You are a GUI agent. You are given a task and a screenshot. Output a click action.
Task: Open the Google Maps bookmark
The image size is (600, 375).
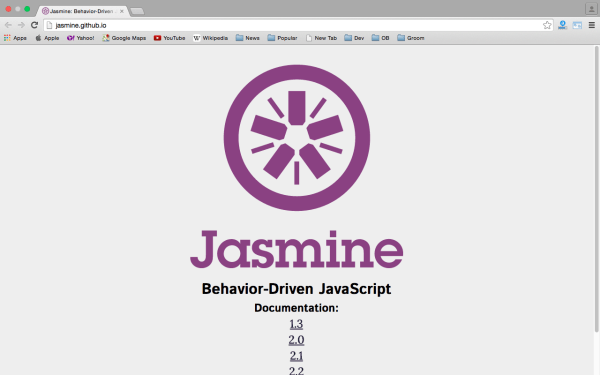point(124,38)
